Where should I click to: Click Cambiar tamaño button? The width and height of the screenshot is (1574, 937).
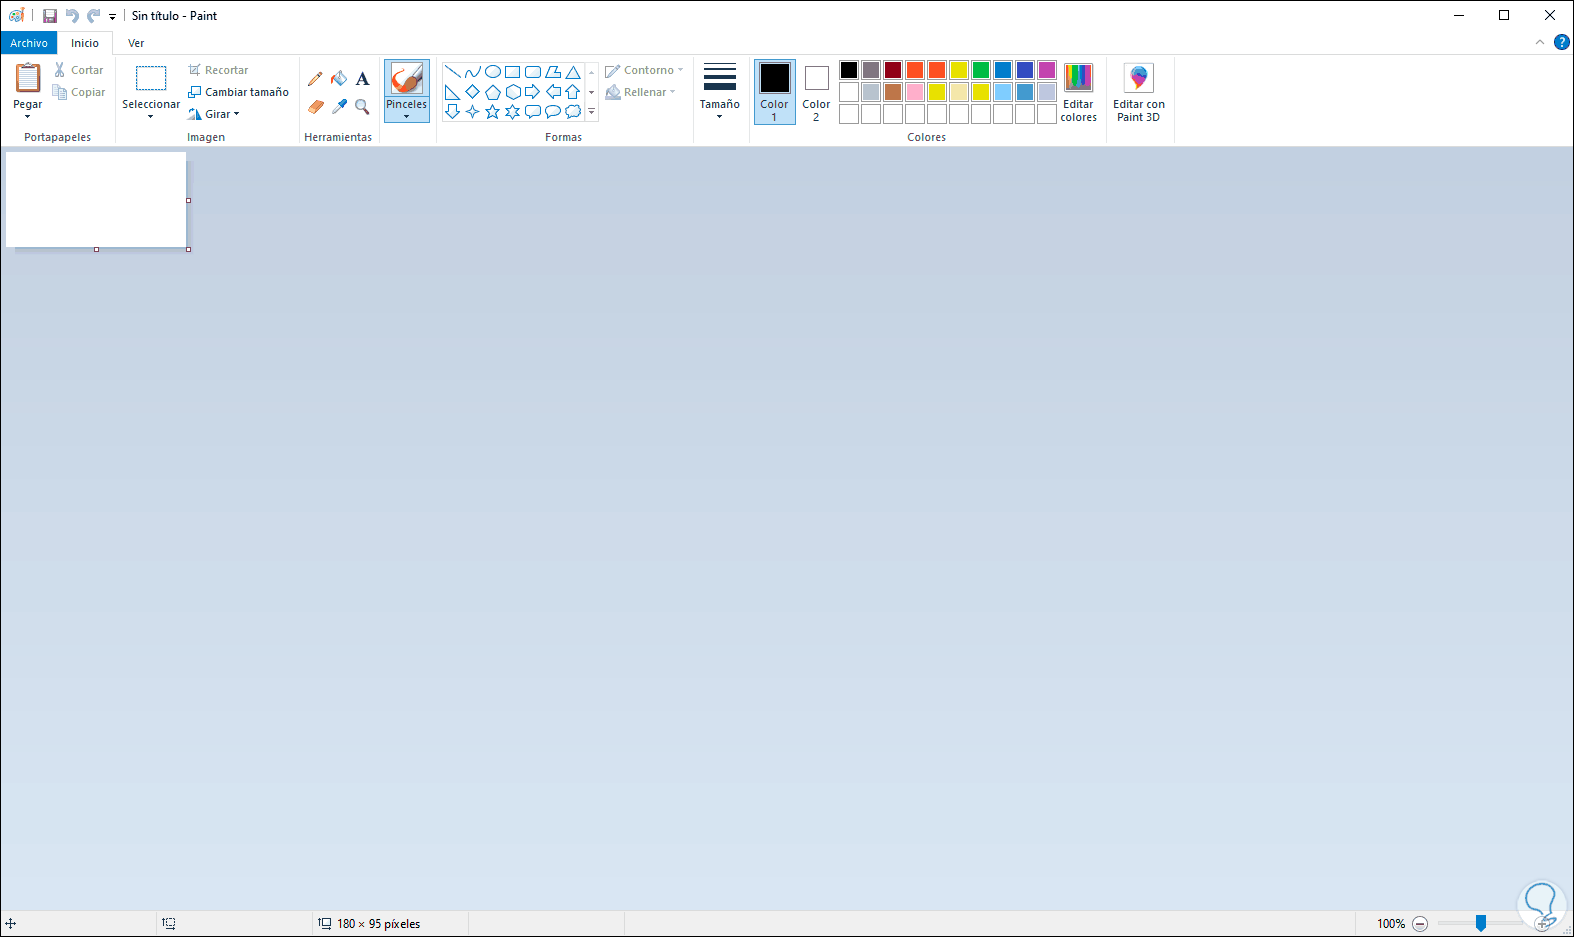pos(238,92)
